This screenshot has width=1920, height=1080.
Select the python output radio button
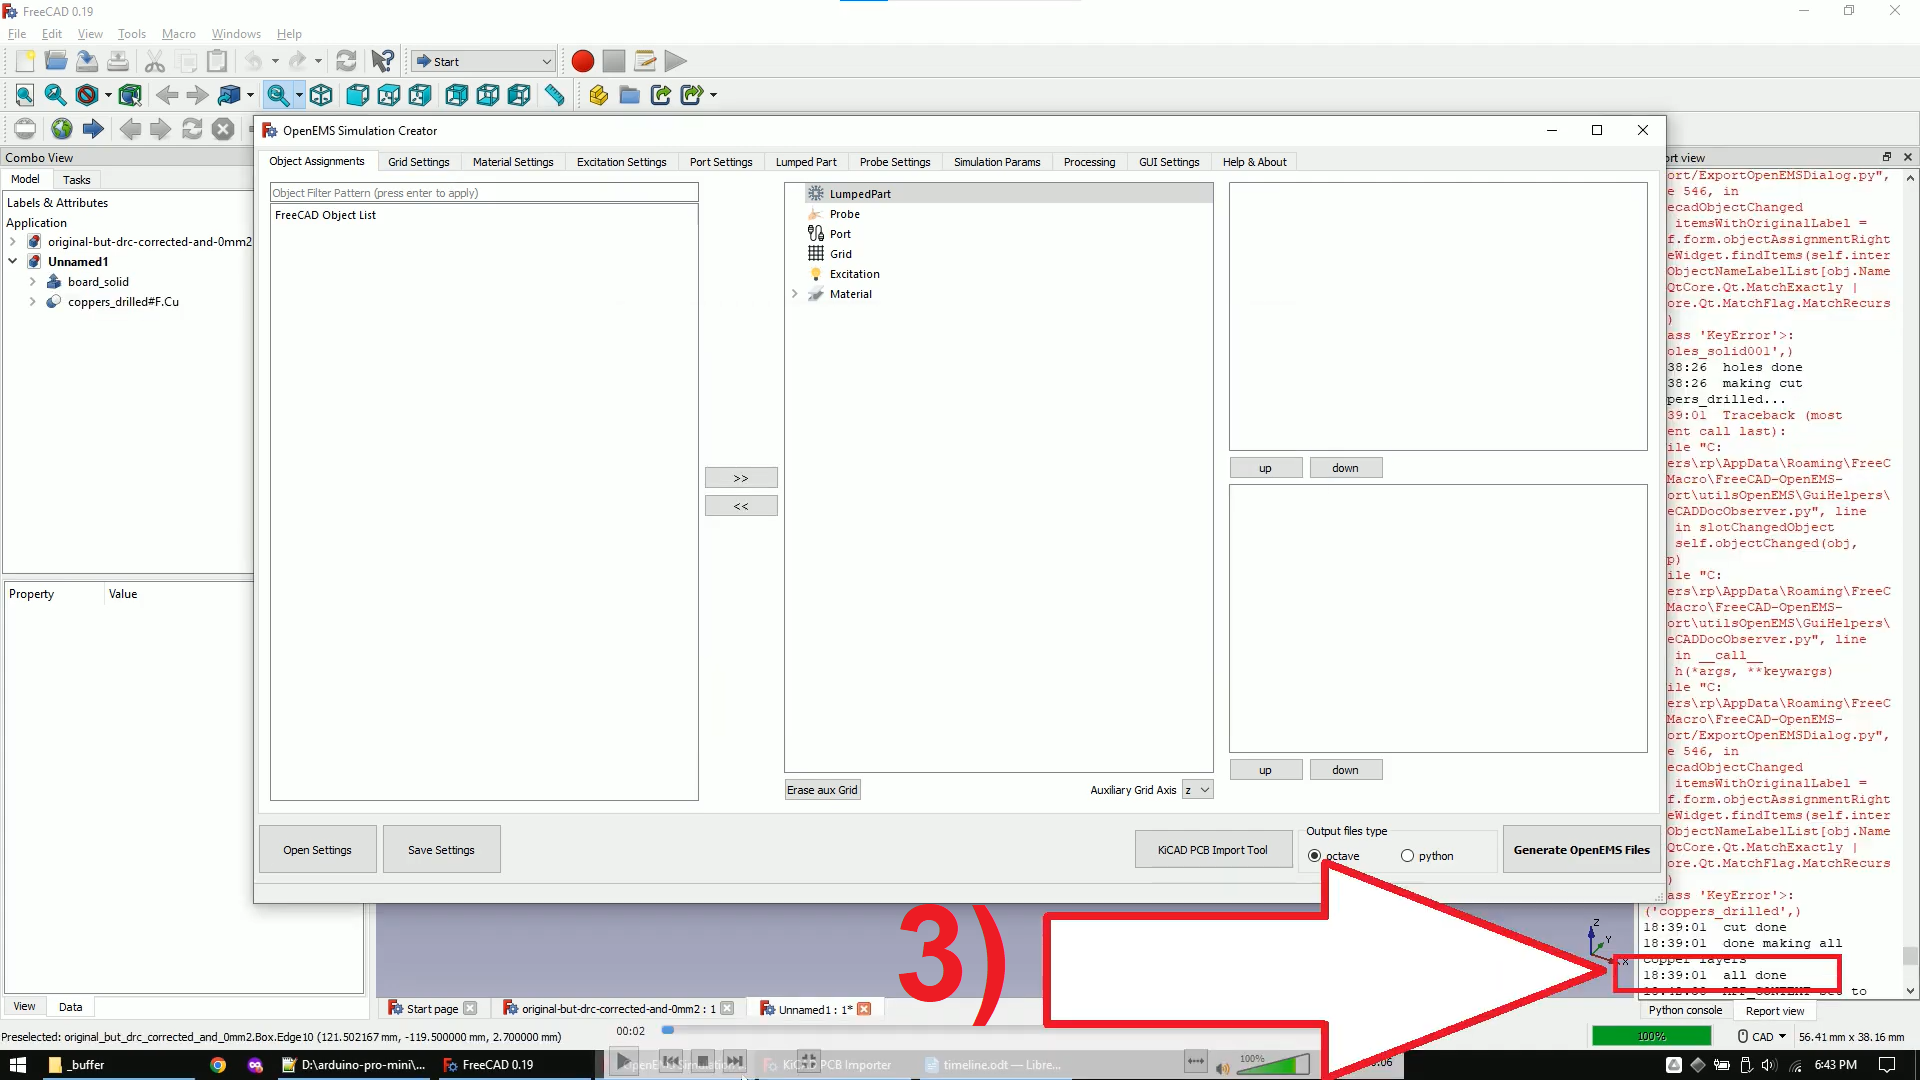[x=1407, y=856]
